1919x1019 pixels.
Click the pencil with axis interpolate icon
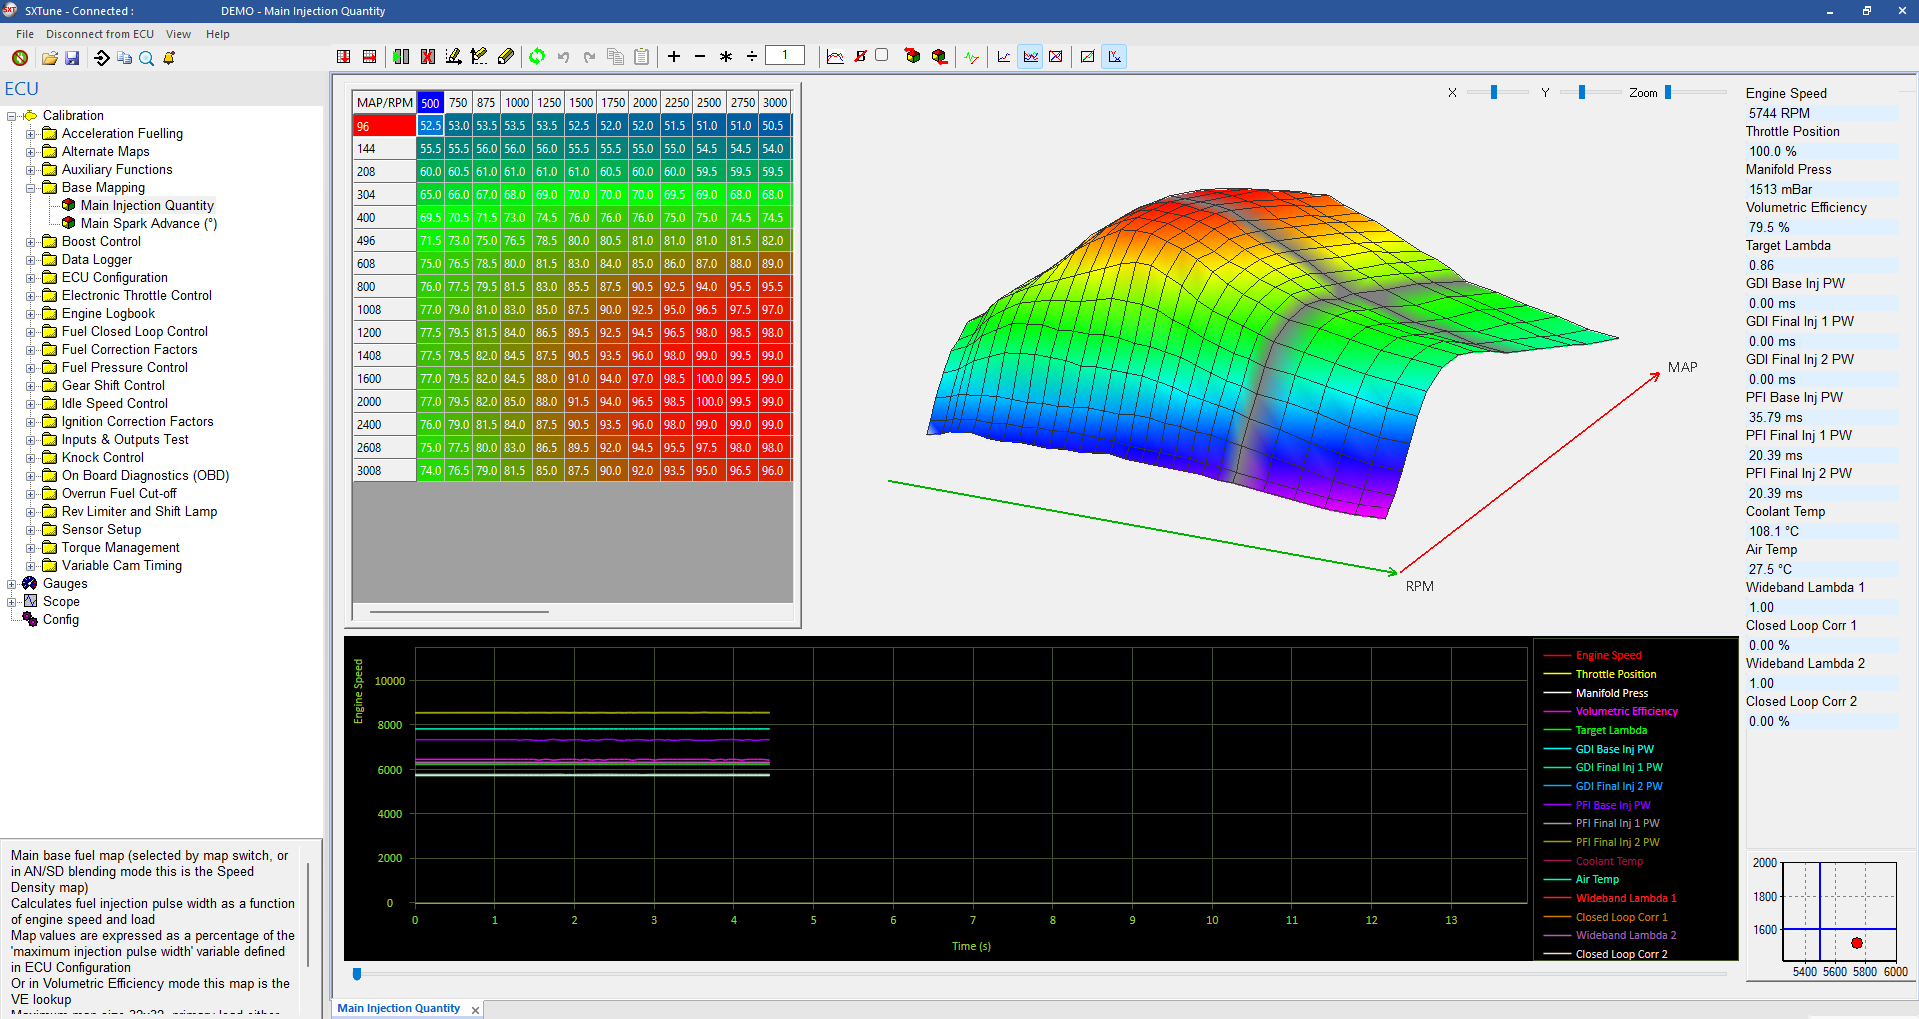479,57
